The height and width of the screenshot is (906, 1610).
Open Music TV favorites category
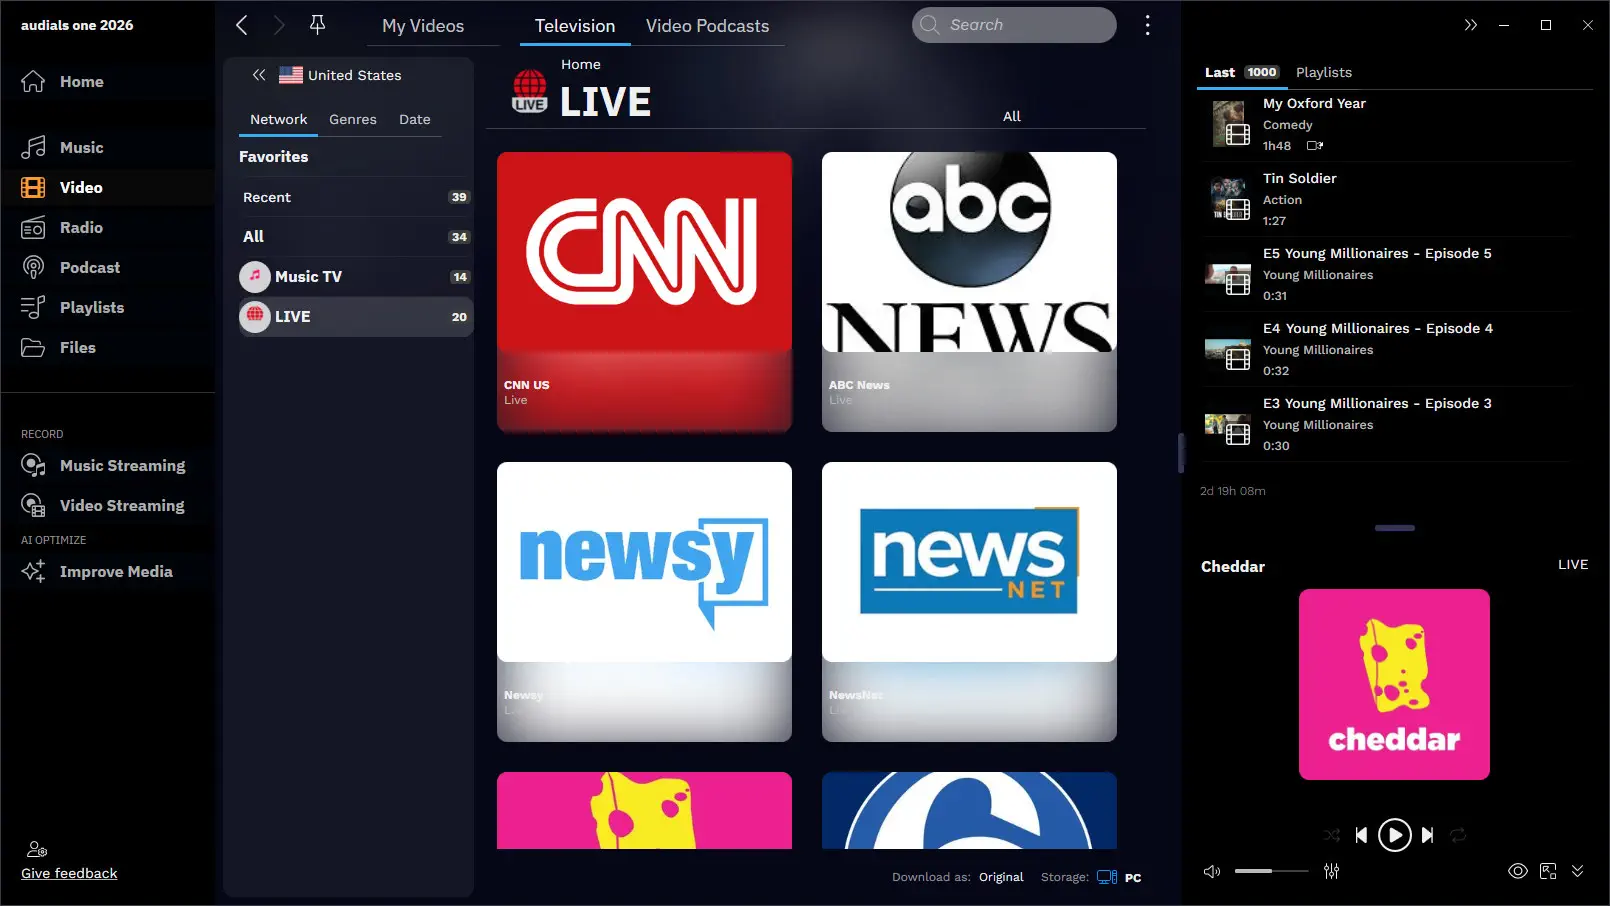tap(308, 277)
